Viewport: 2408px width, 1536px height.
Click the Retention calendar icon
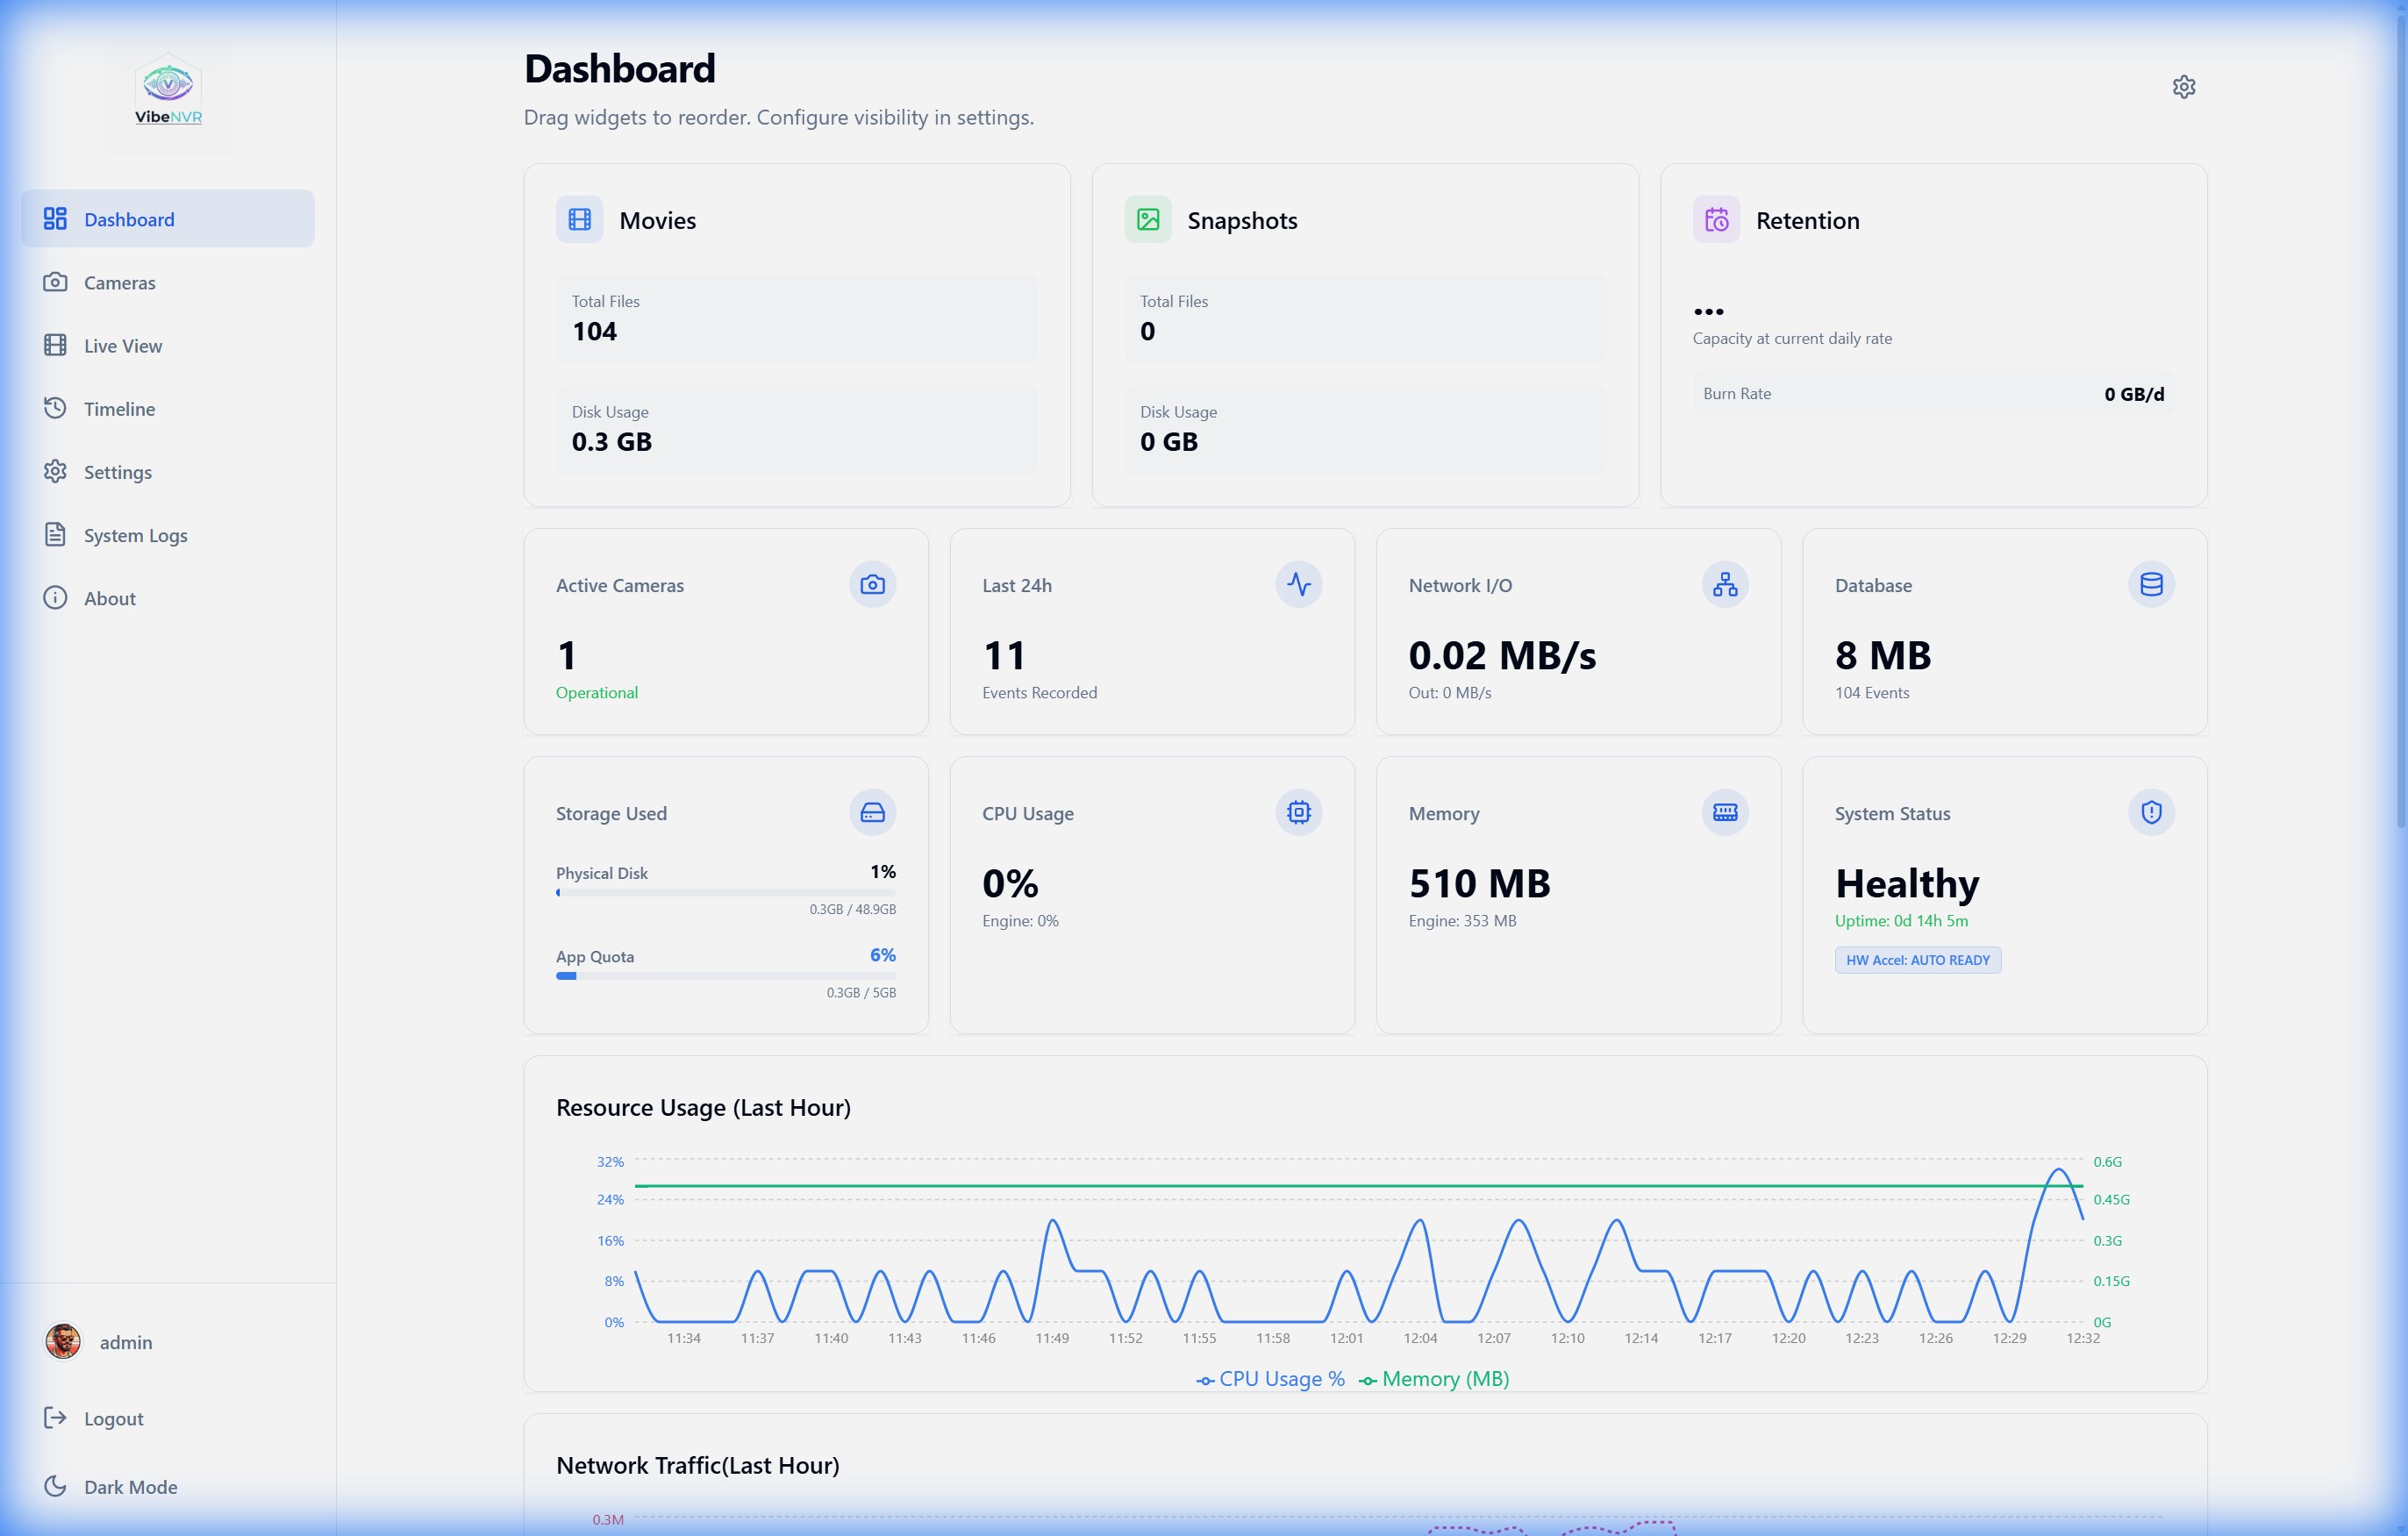pos(1716,220)
